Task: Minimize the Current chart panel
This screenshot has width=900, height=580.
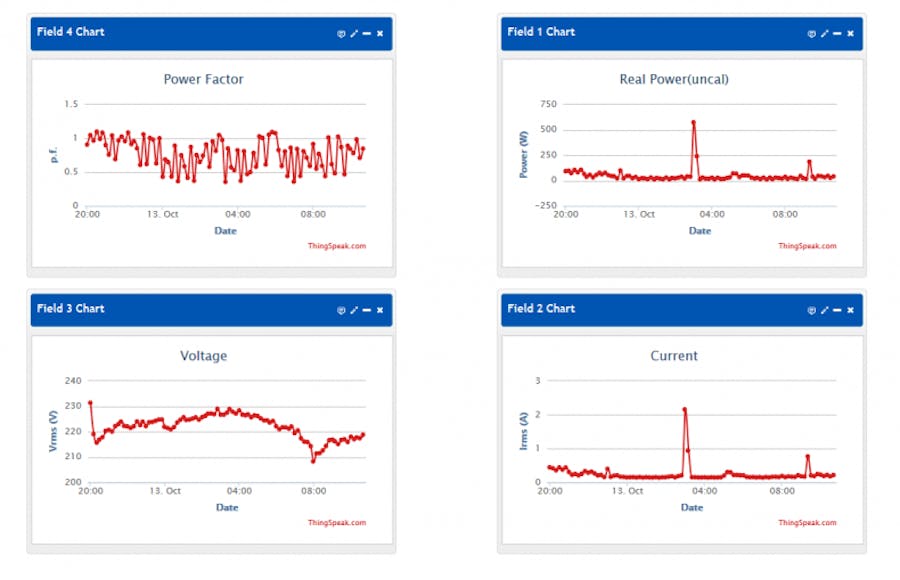Action: click(x=836, y=310)
